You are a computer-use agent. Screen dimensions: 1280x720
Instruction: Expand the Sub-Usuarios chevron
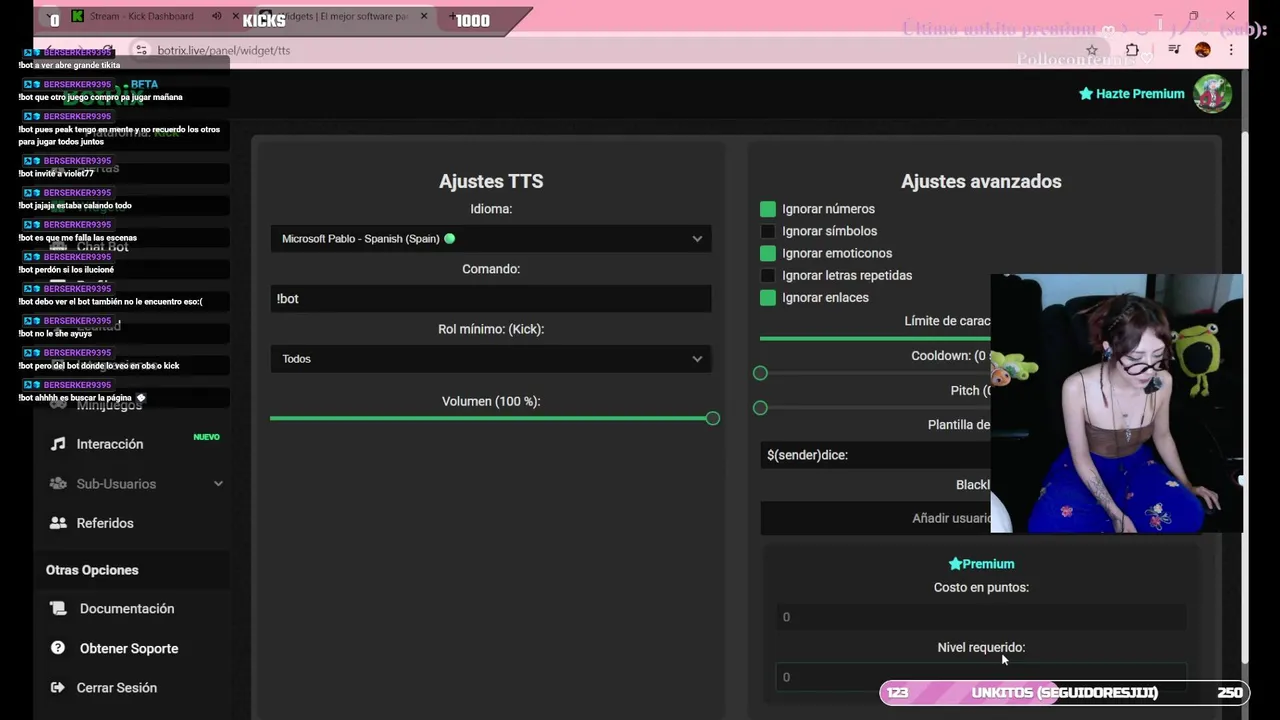[218, 484]
